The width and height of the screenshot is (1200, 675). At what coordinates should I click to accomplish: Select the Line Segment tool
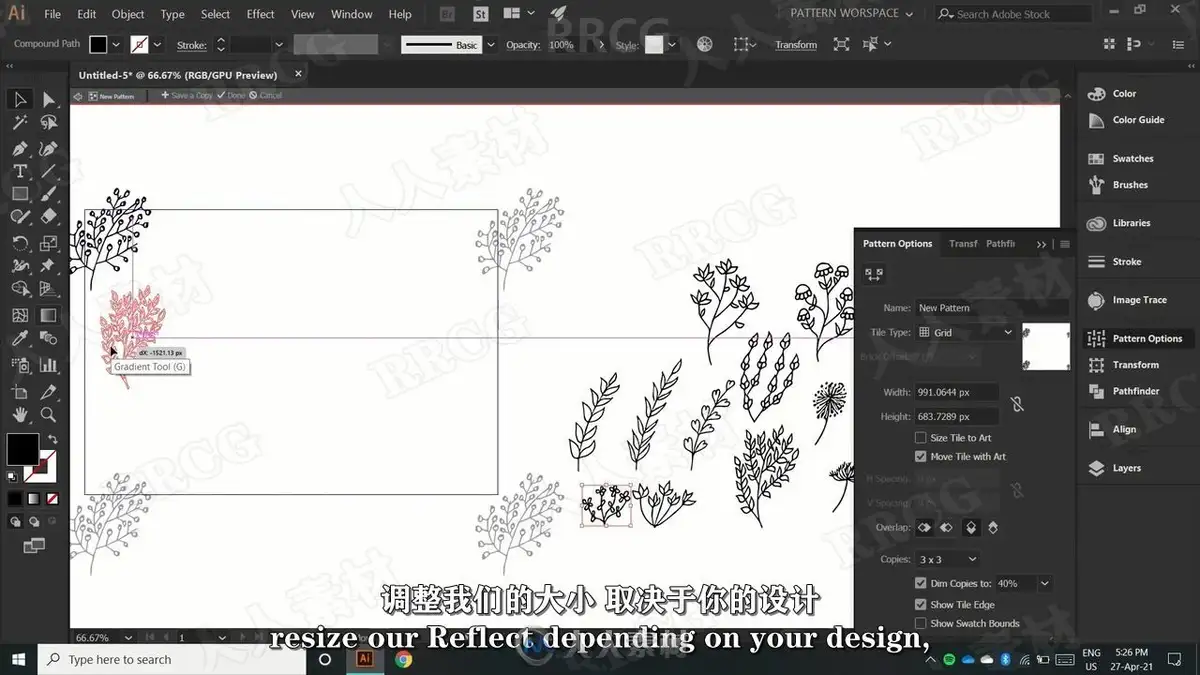coord(48,171)
